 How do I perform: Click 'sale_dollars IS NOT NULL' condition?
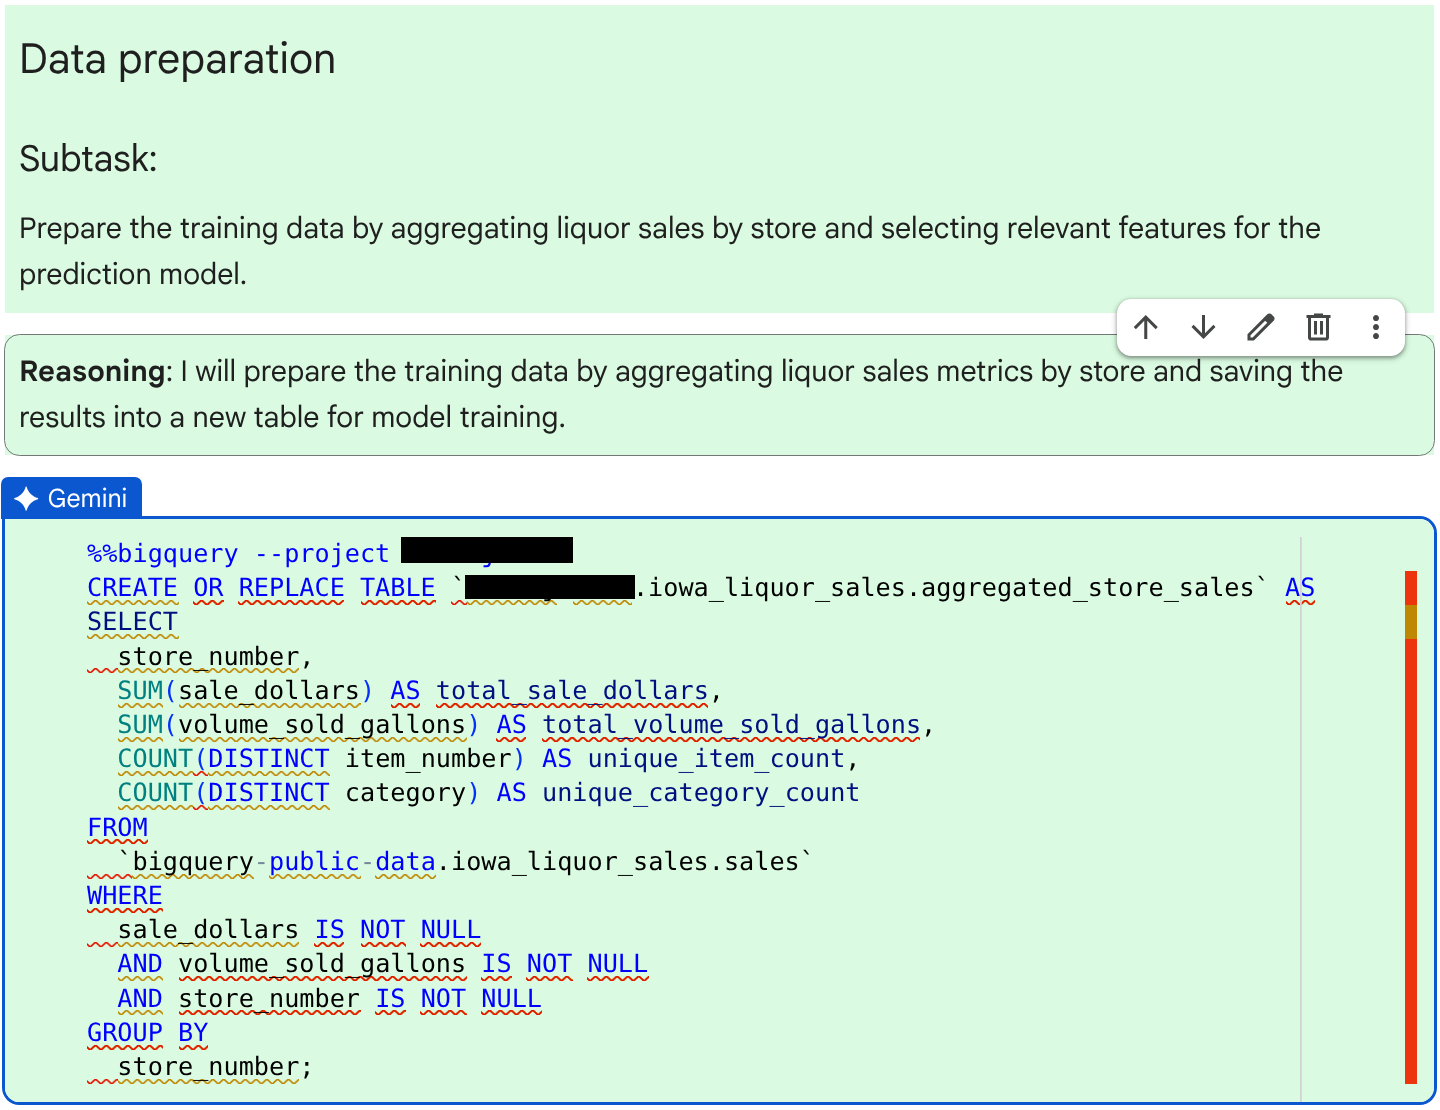tap(299, 930)
